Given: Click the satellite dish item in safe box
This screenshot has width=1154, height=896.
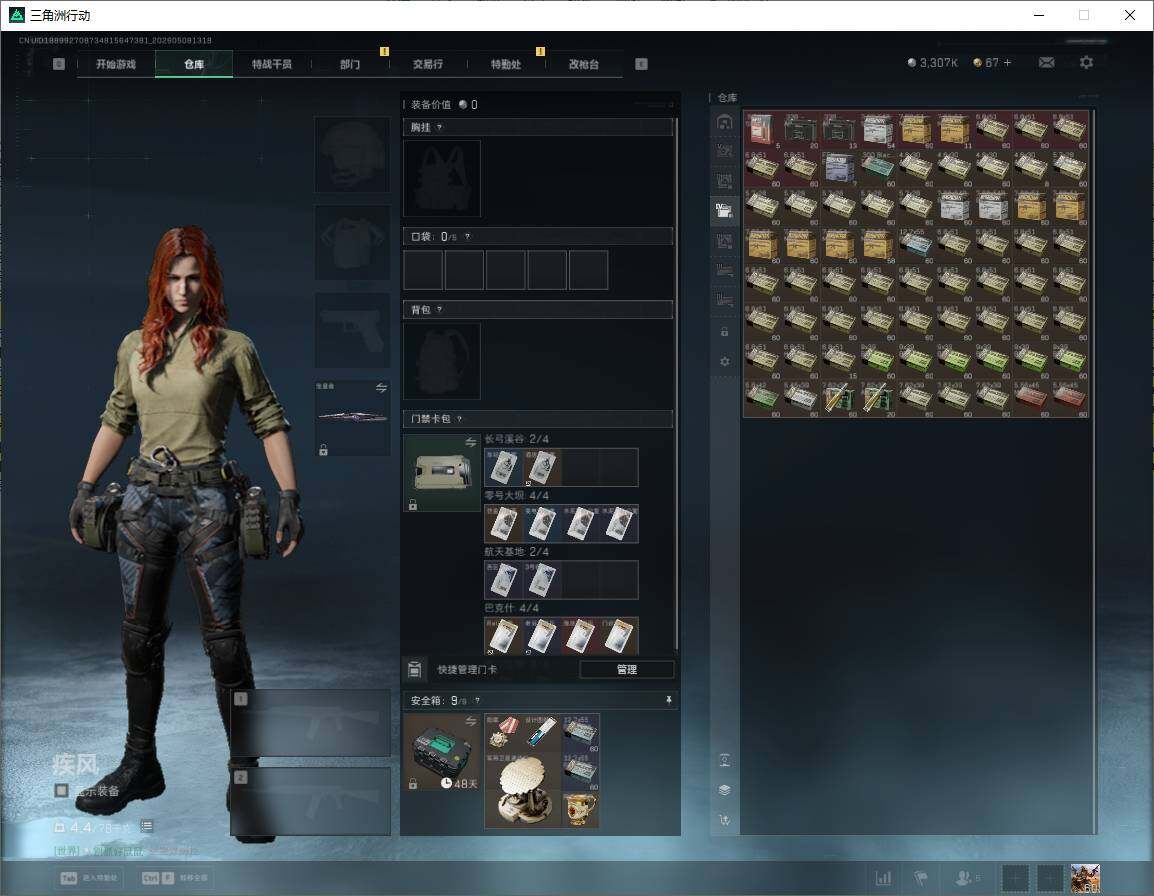Looking at the screenshot, I should (523, 790).
